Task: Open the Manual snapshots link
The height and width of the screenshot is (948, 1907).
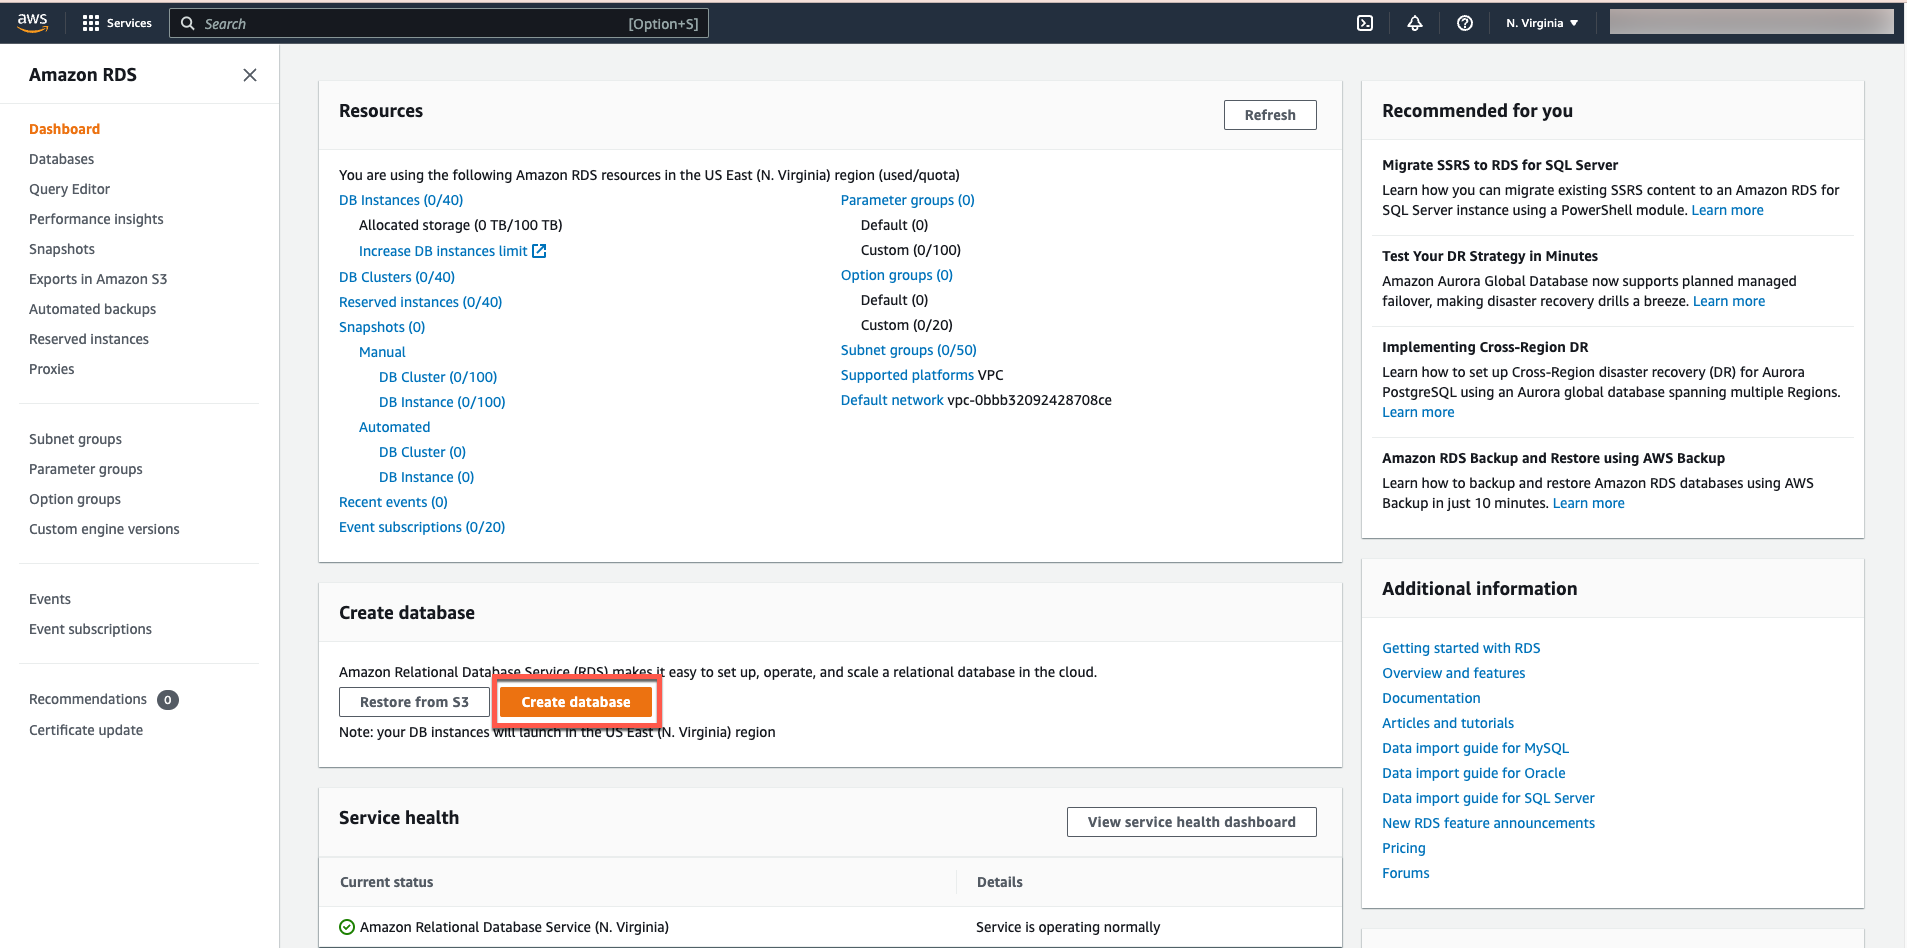Action: tap(382, 352)
